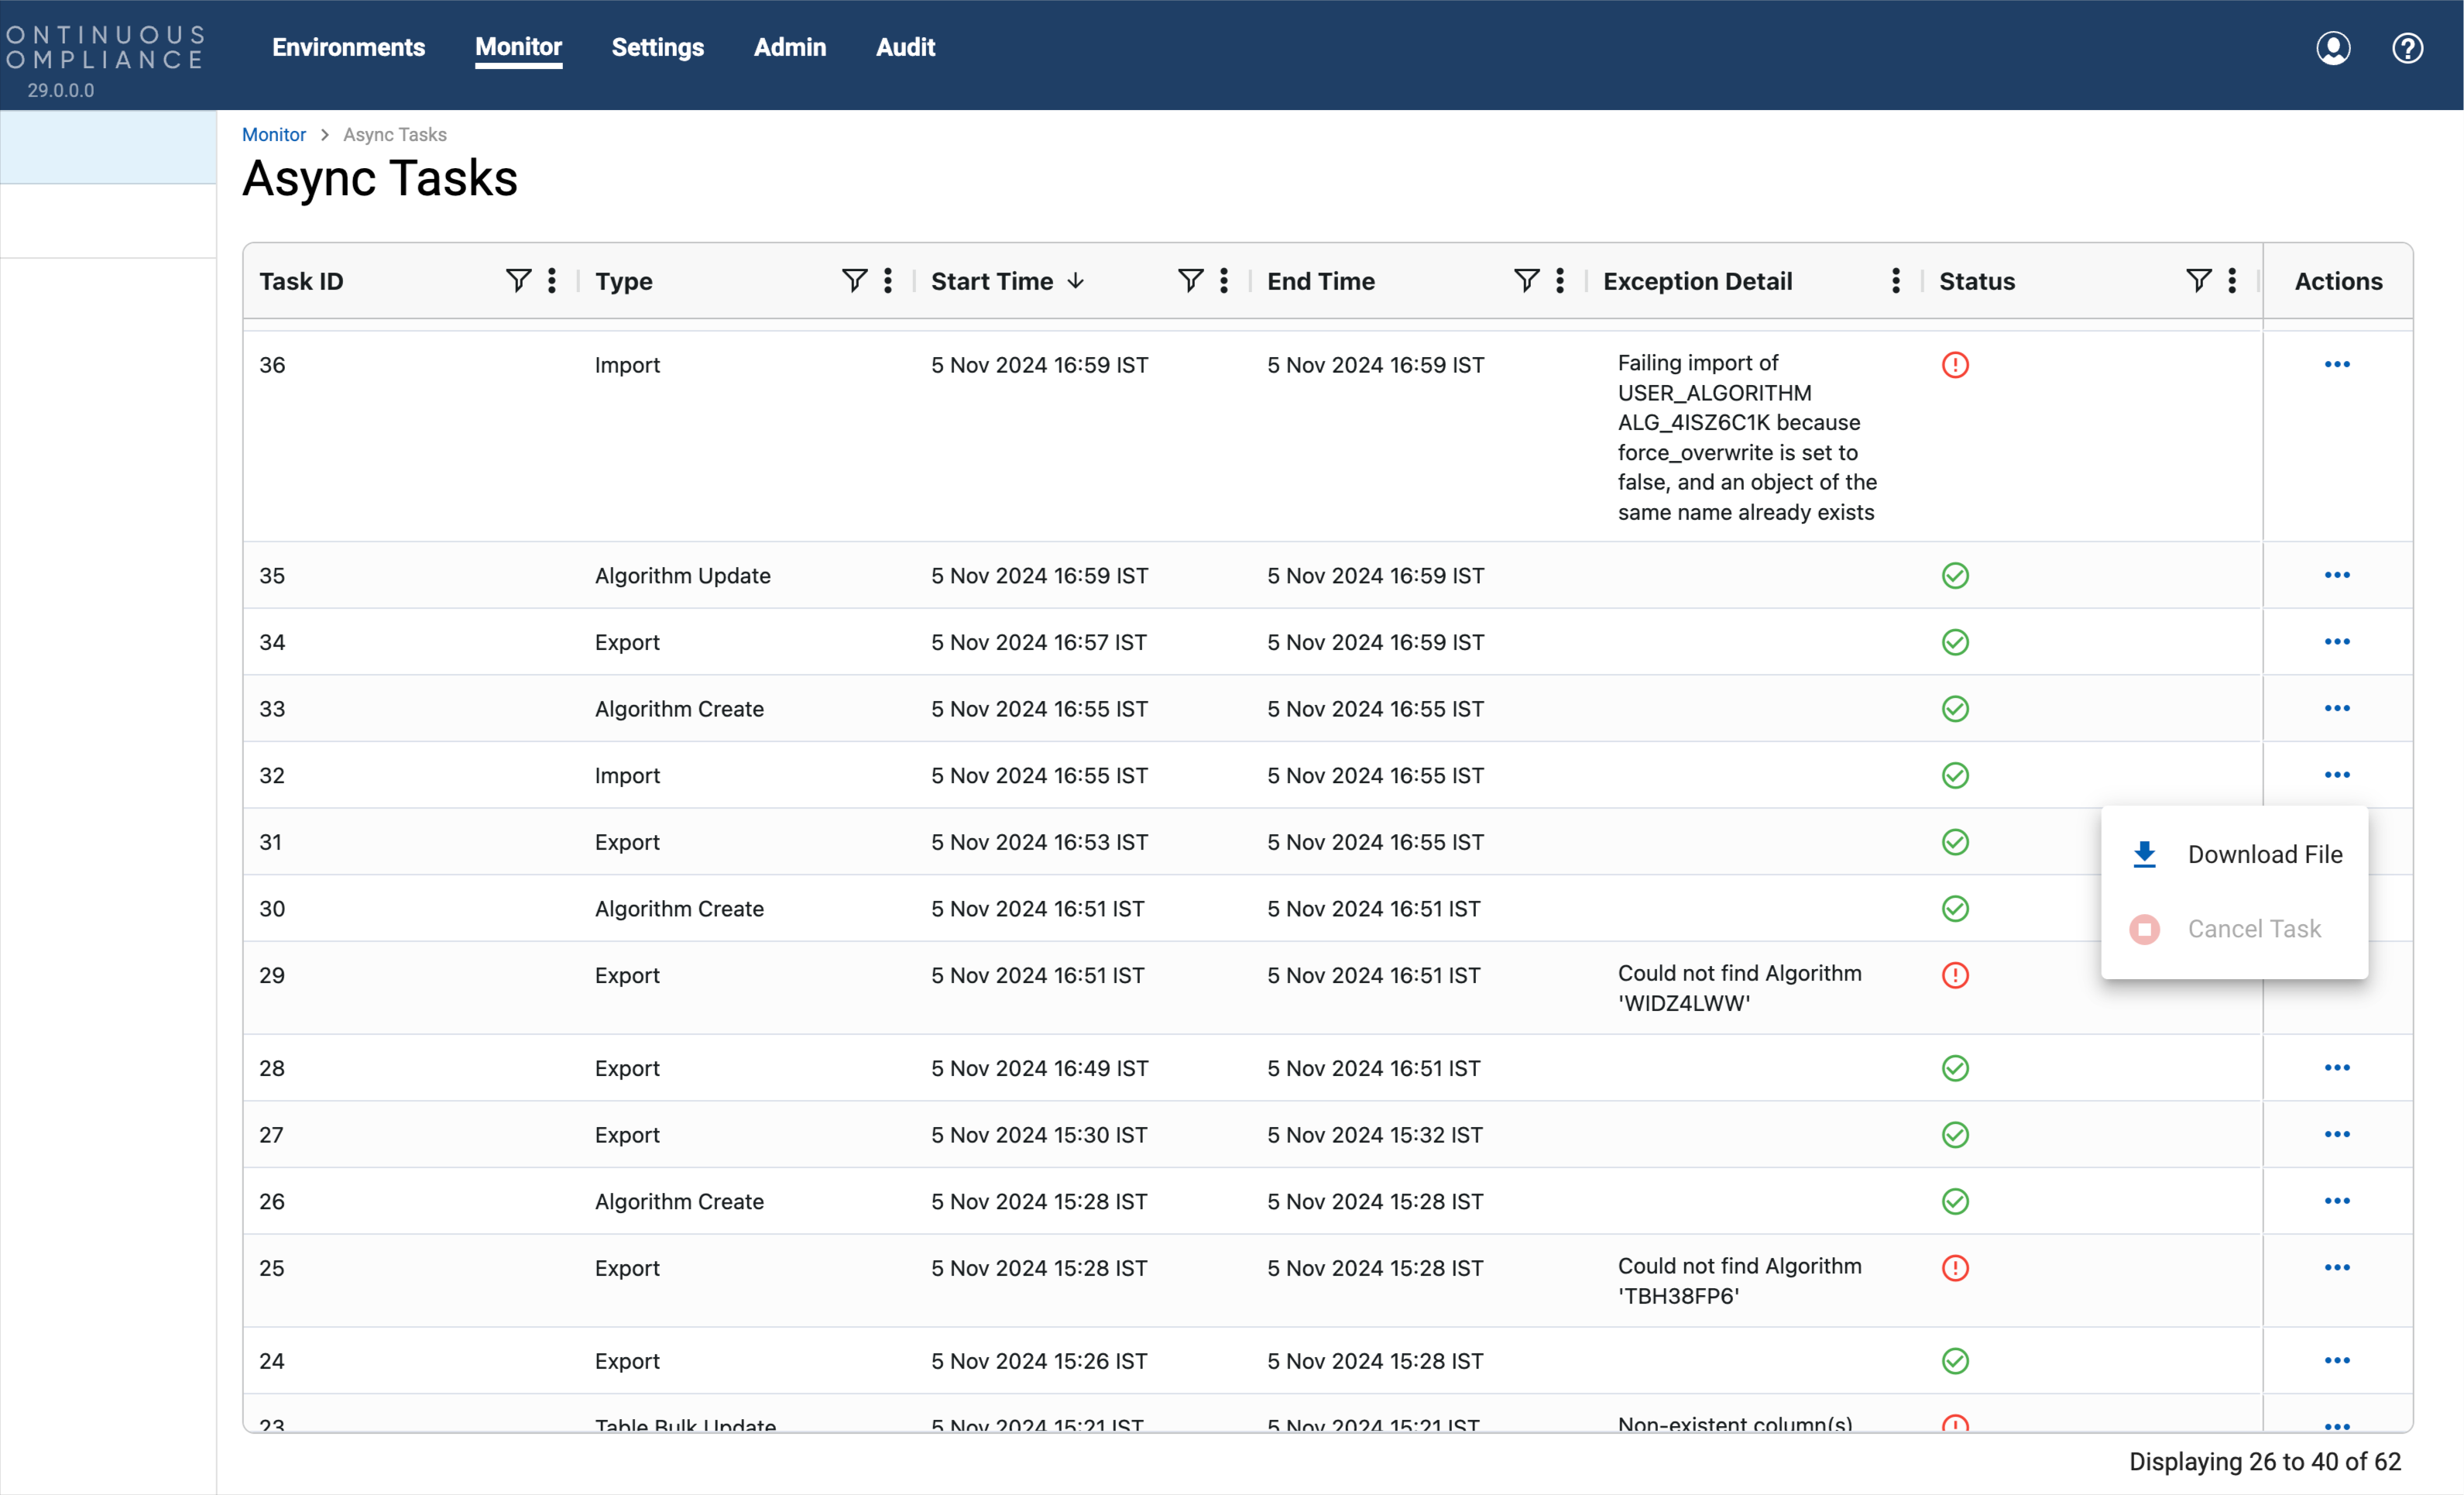This screenshot has height=1495, width=2464.
Task: Open the filter icon on Task ID column
Action: point(518,280)
